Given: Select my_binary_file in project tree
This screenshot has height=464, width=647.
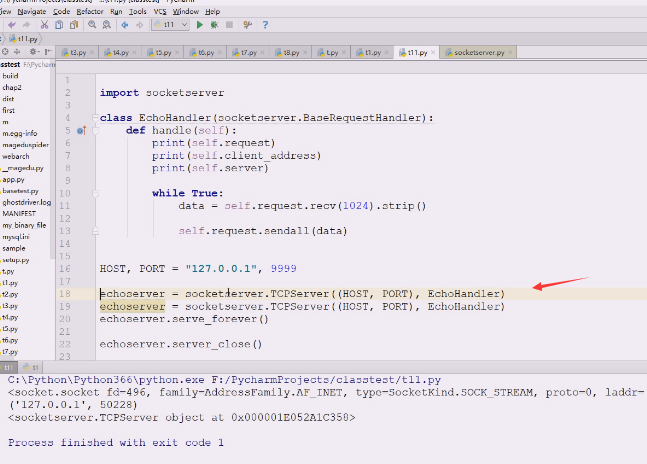Looking at the screenshot, I should [x=24, y=225].
